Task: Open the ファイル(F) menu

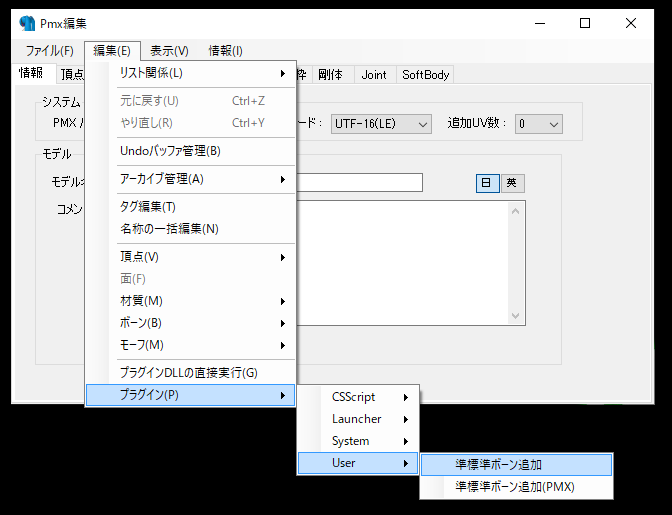Action: tap(49, 51)
